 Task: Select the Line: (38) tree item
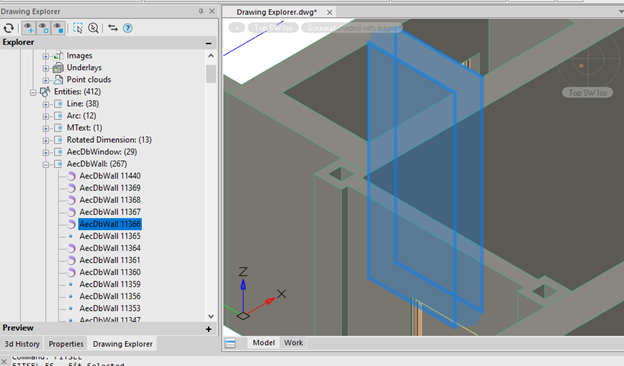tap(83, 104)
